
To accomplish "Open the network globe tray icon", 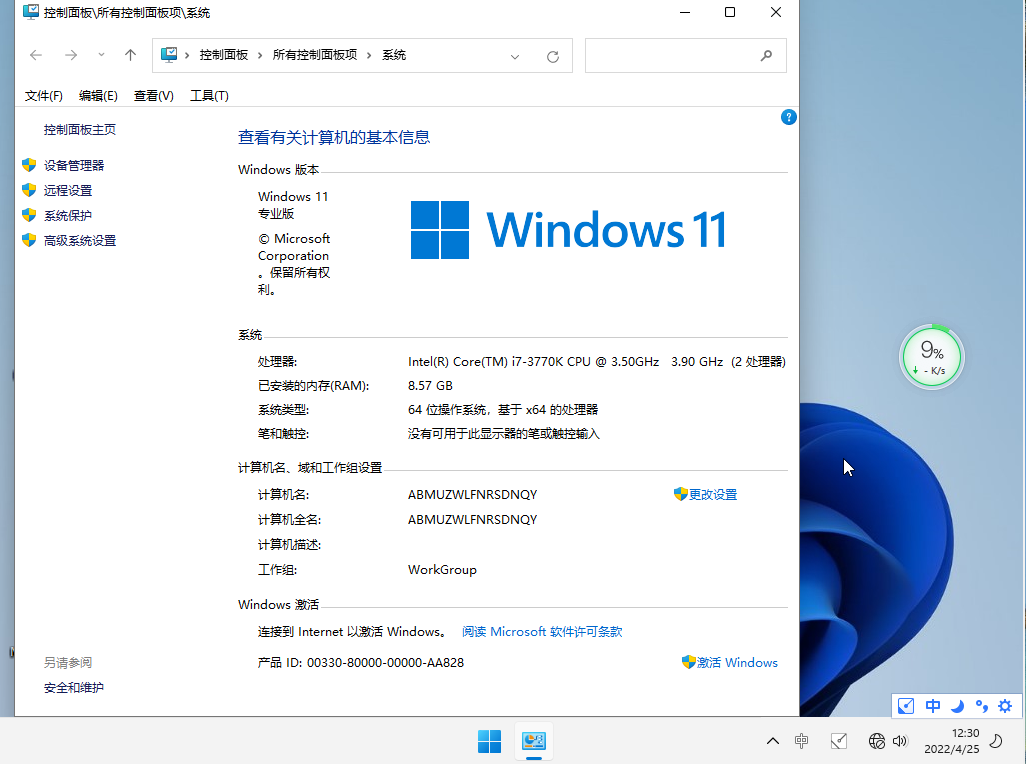I will point(877,741).
